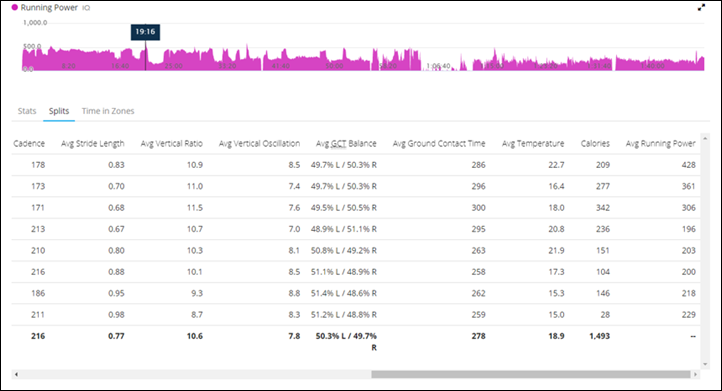The height and width of the screenshot is (391, 722).
Task: Click the Calories column header
Action: [595, 143]
